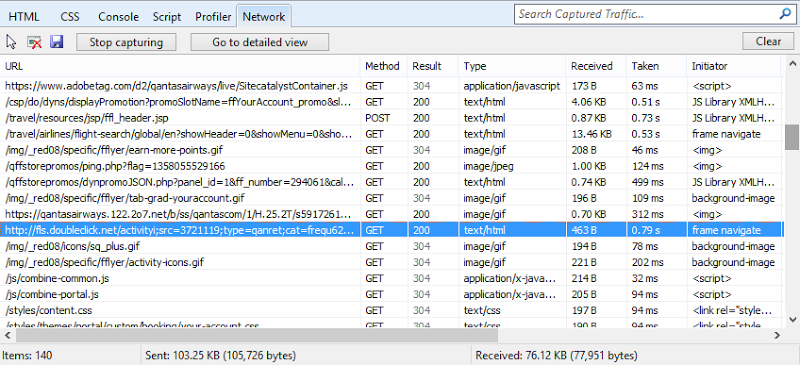The height and width of the screenshot is (365, 800).
Task: Select the SitecatalystContainer.js request row
Action: pyautogui.click(x=391, y=86)
